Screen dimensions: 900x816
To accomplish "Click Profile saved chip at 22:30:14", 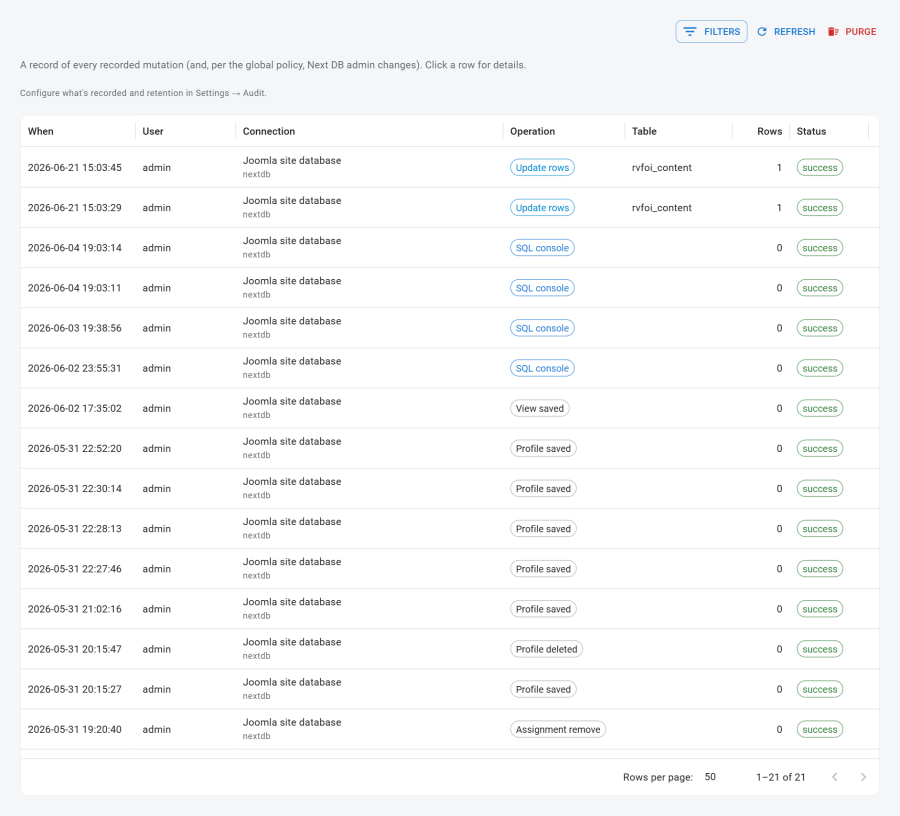I will coord(543,488).
